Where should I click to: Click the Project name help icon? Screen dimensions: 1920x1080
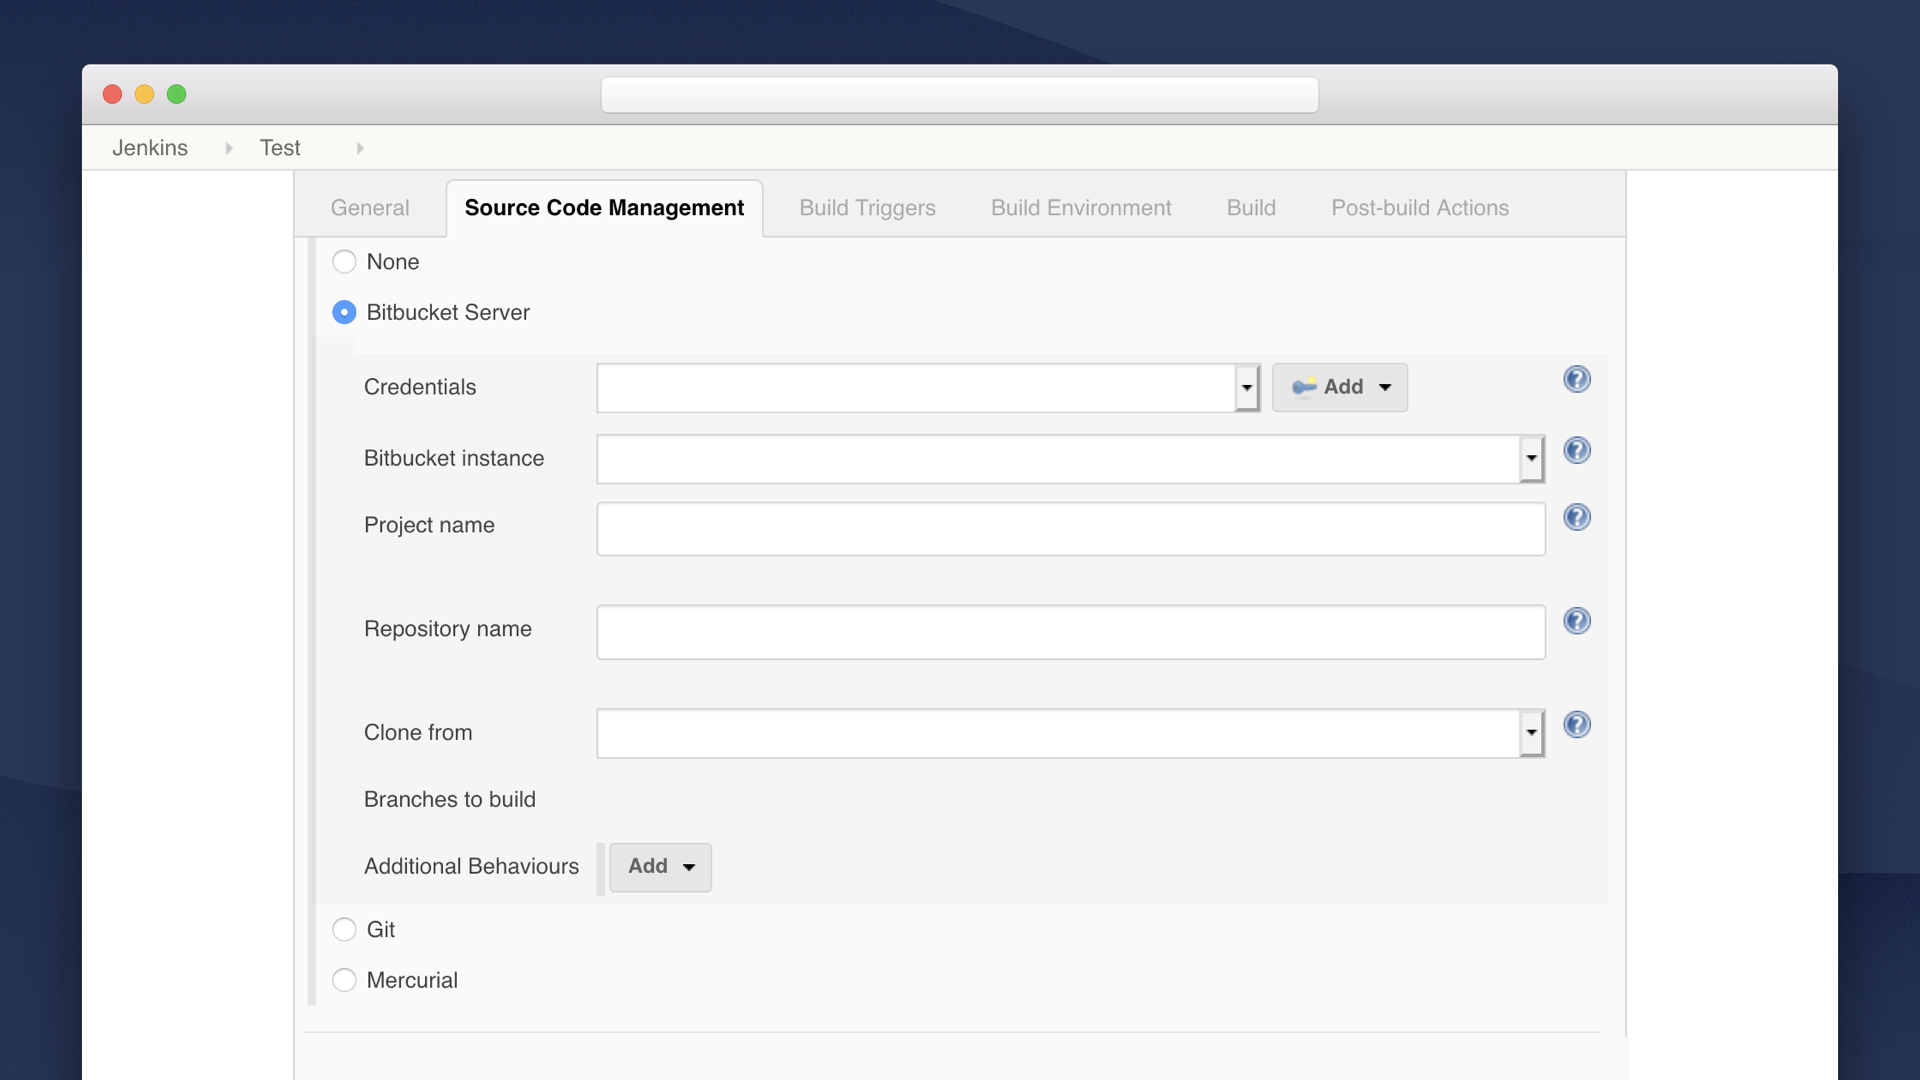pos(1577,517)
